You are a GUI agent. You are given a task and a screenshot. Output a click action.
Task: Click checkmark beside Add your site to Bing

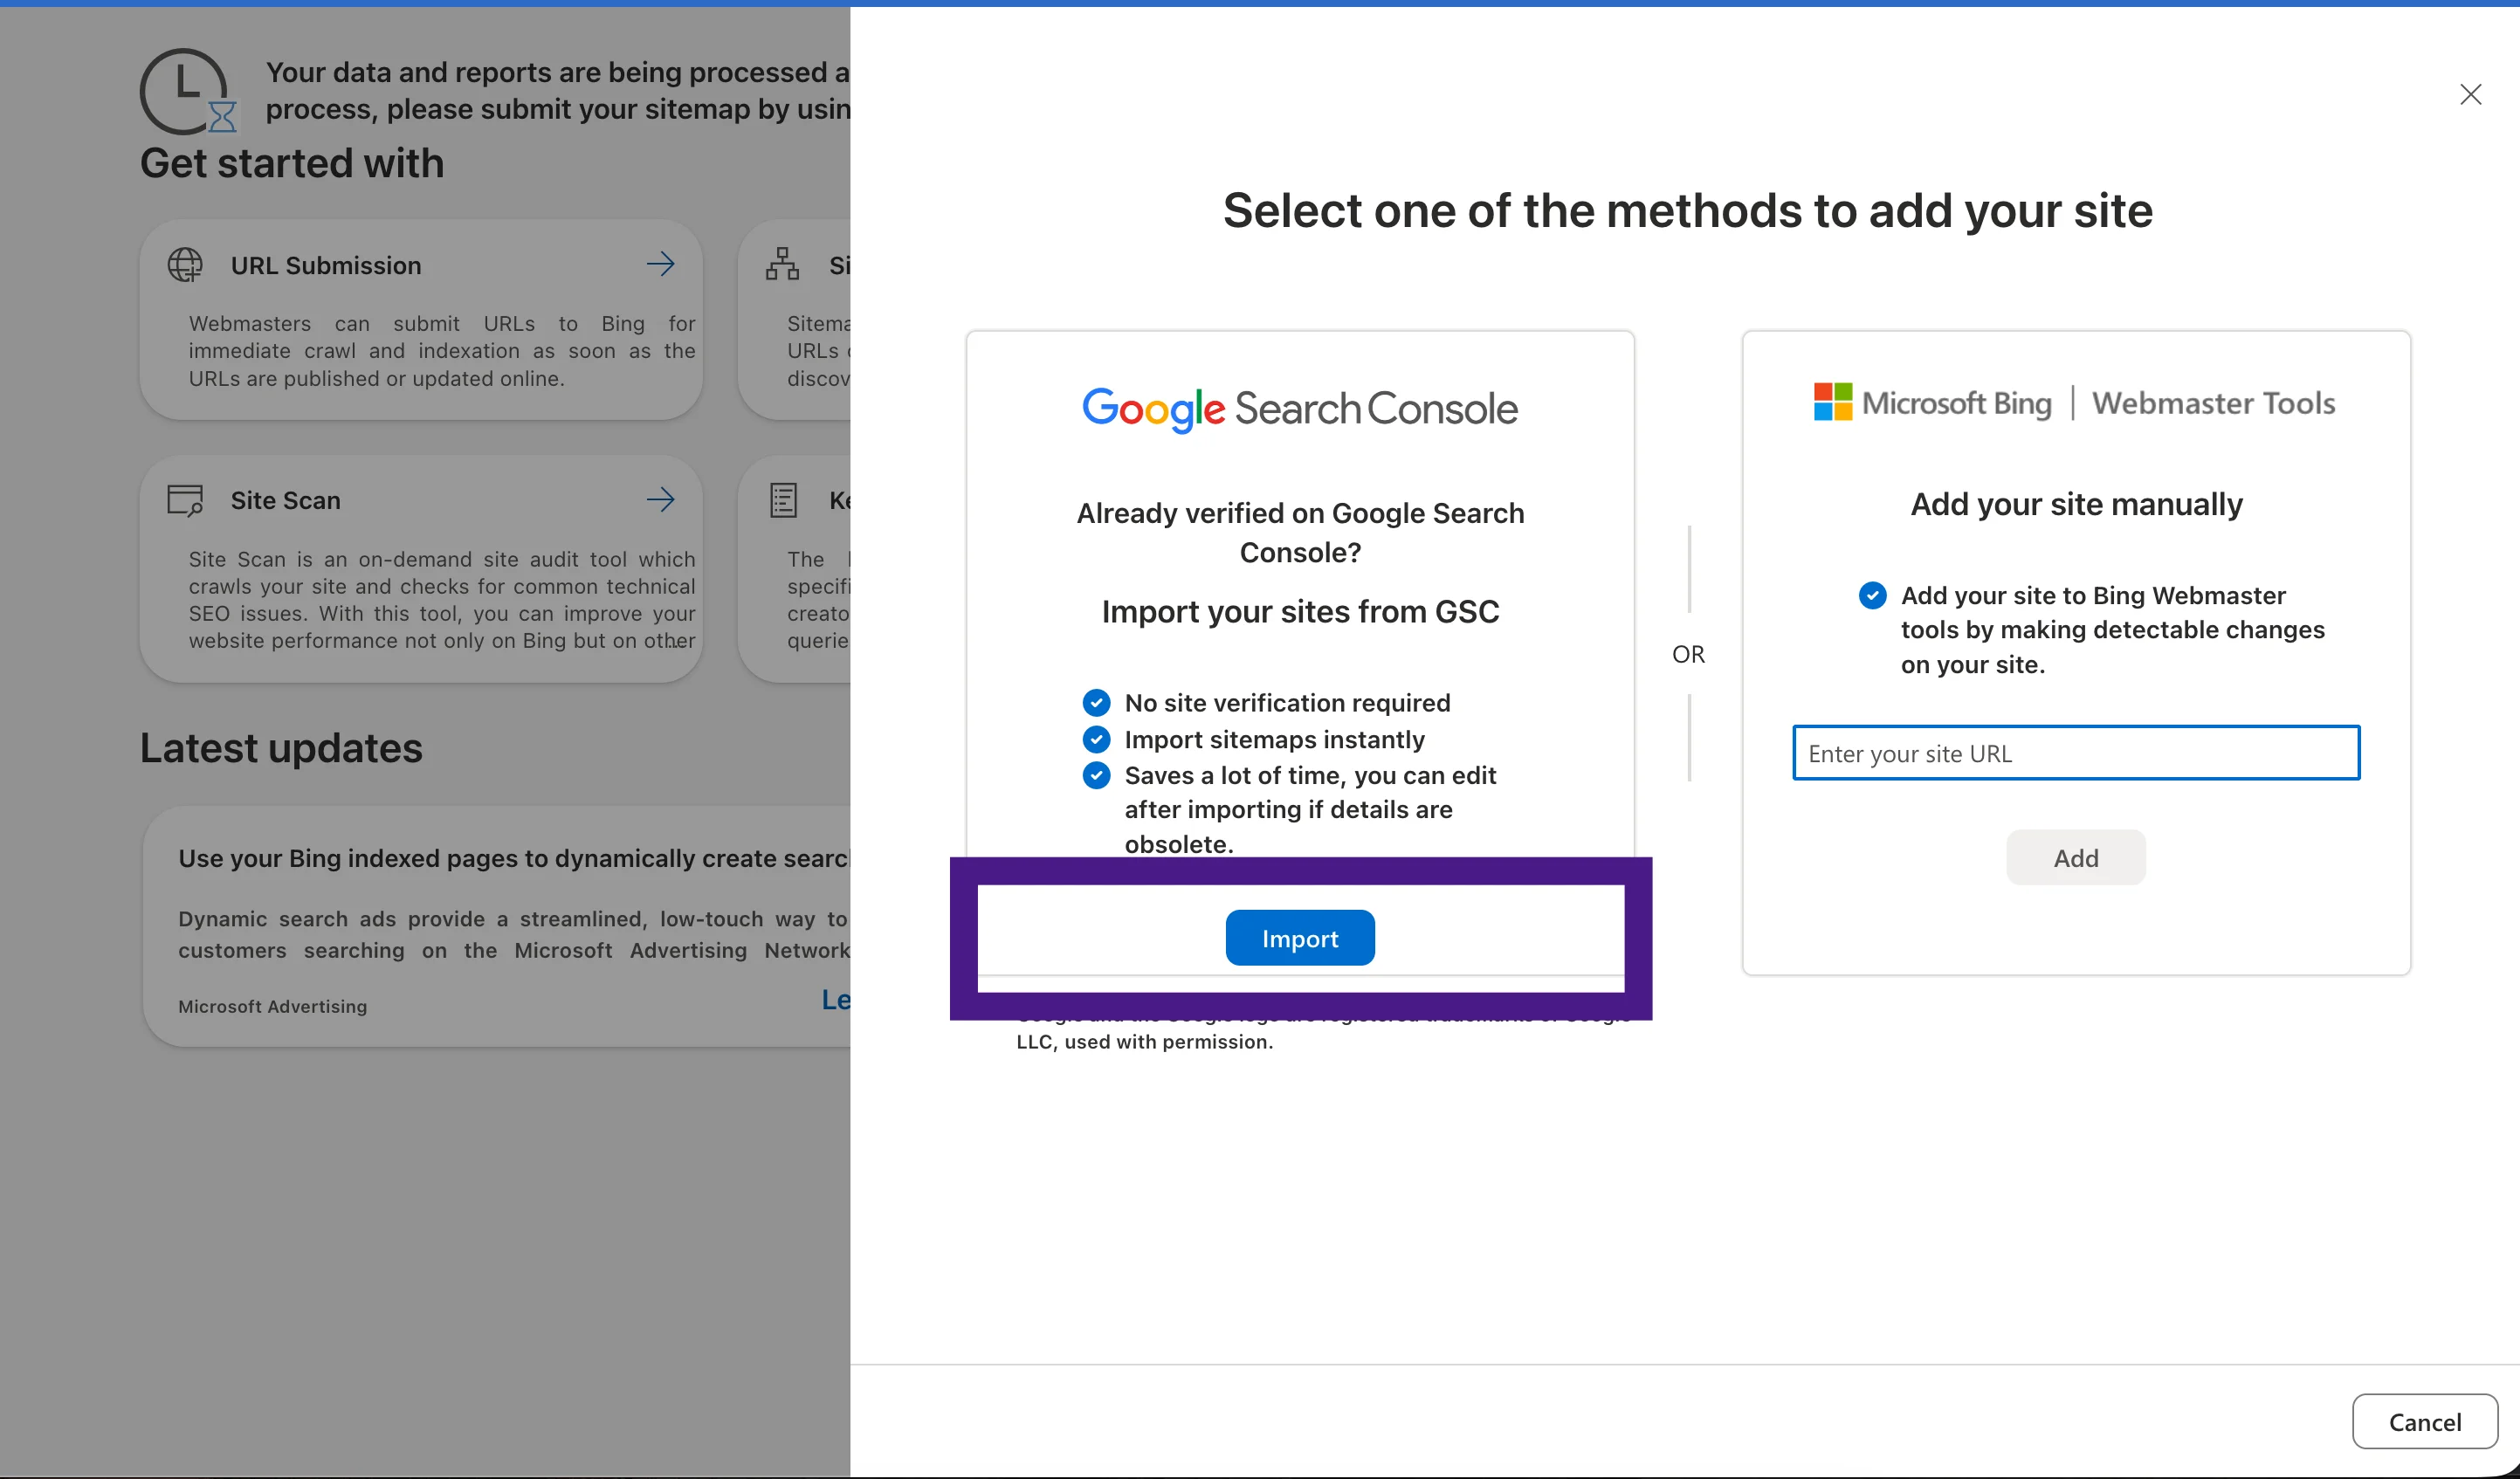pyautogui.click(x=1872, y=595)
